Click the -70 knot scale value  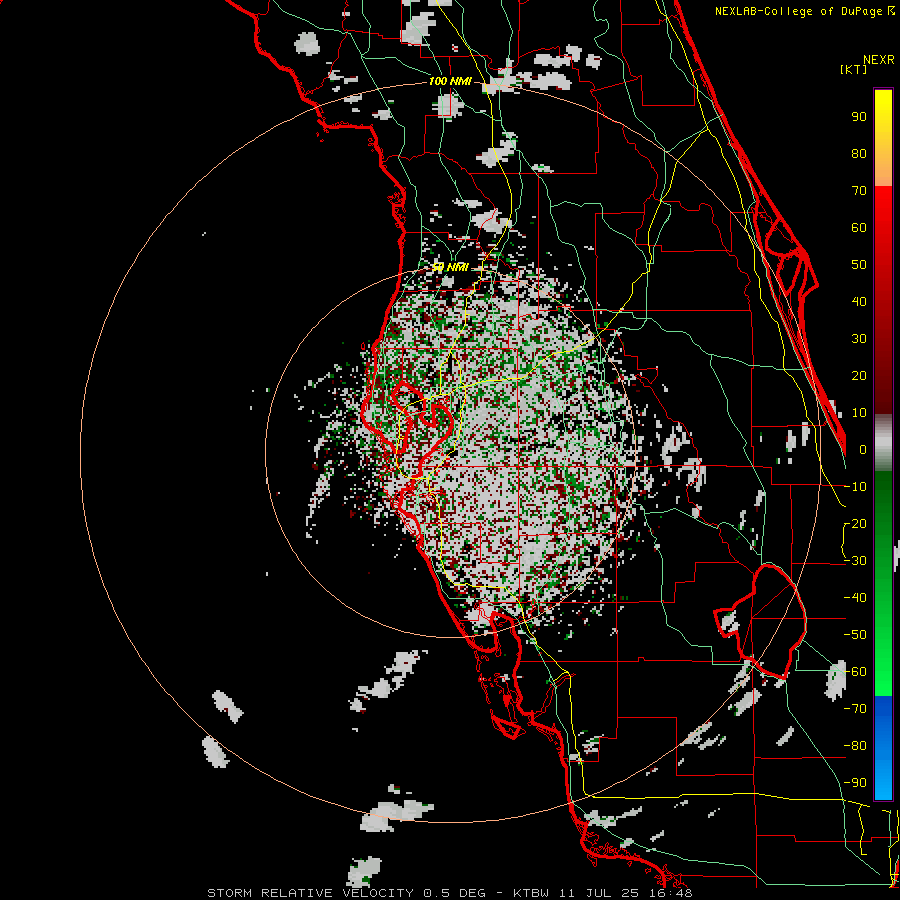point(855,709)
